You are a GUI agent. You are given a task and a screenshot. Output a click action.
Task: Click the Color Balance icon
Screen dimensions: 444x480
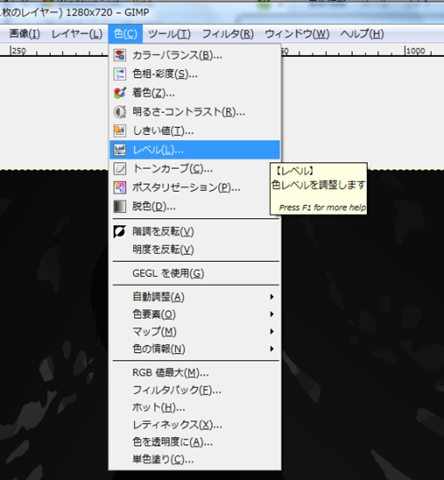click(x=120, y=55)
